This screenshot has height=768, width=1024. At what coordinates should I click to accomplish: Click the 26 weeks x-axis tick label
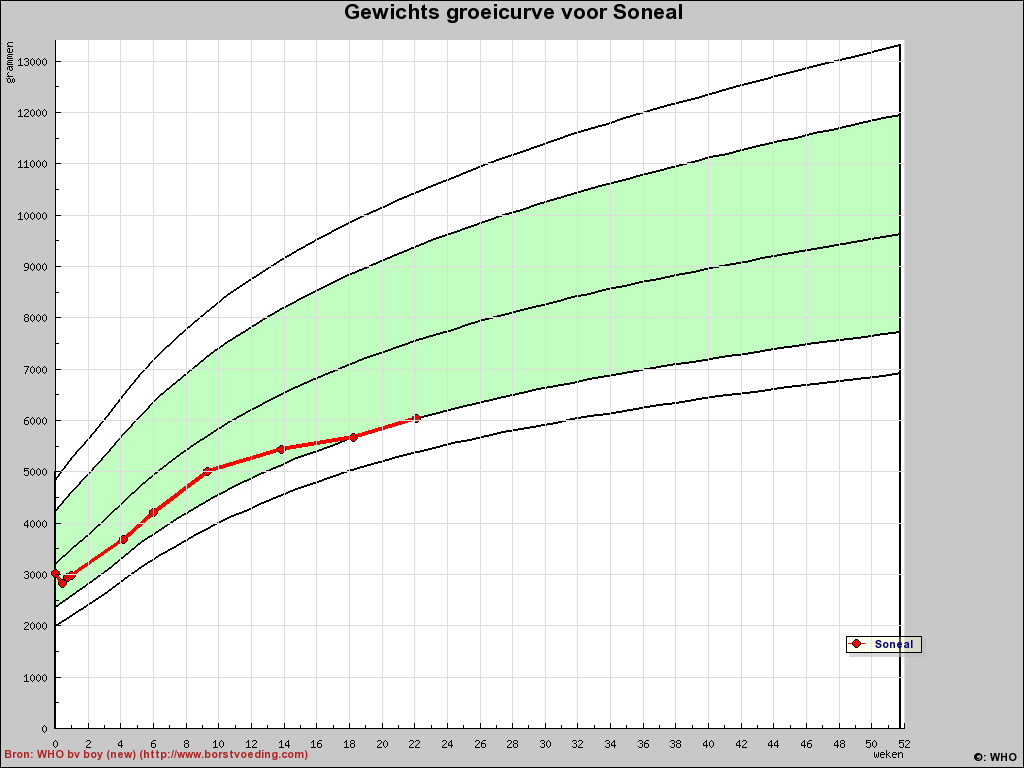coord(480,744)
